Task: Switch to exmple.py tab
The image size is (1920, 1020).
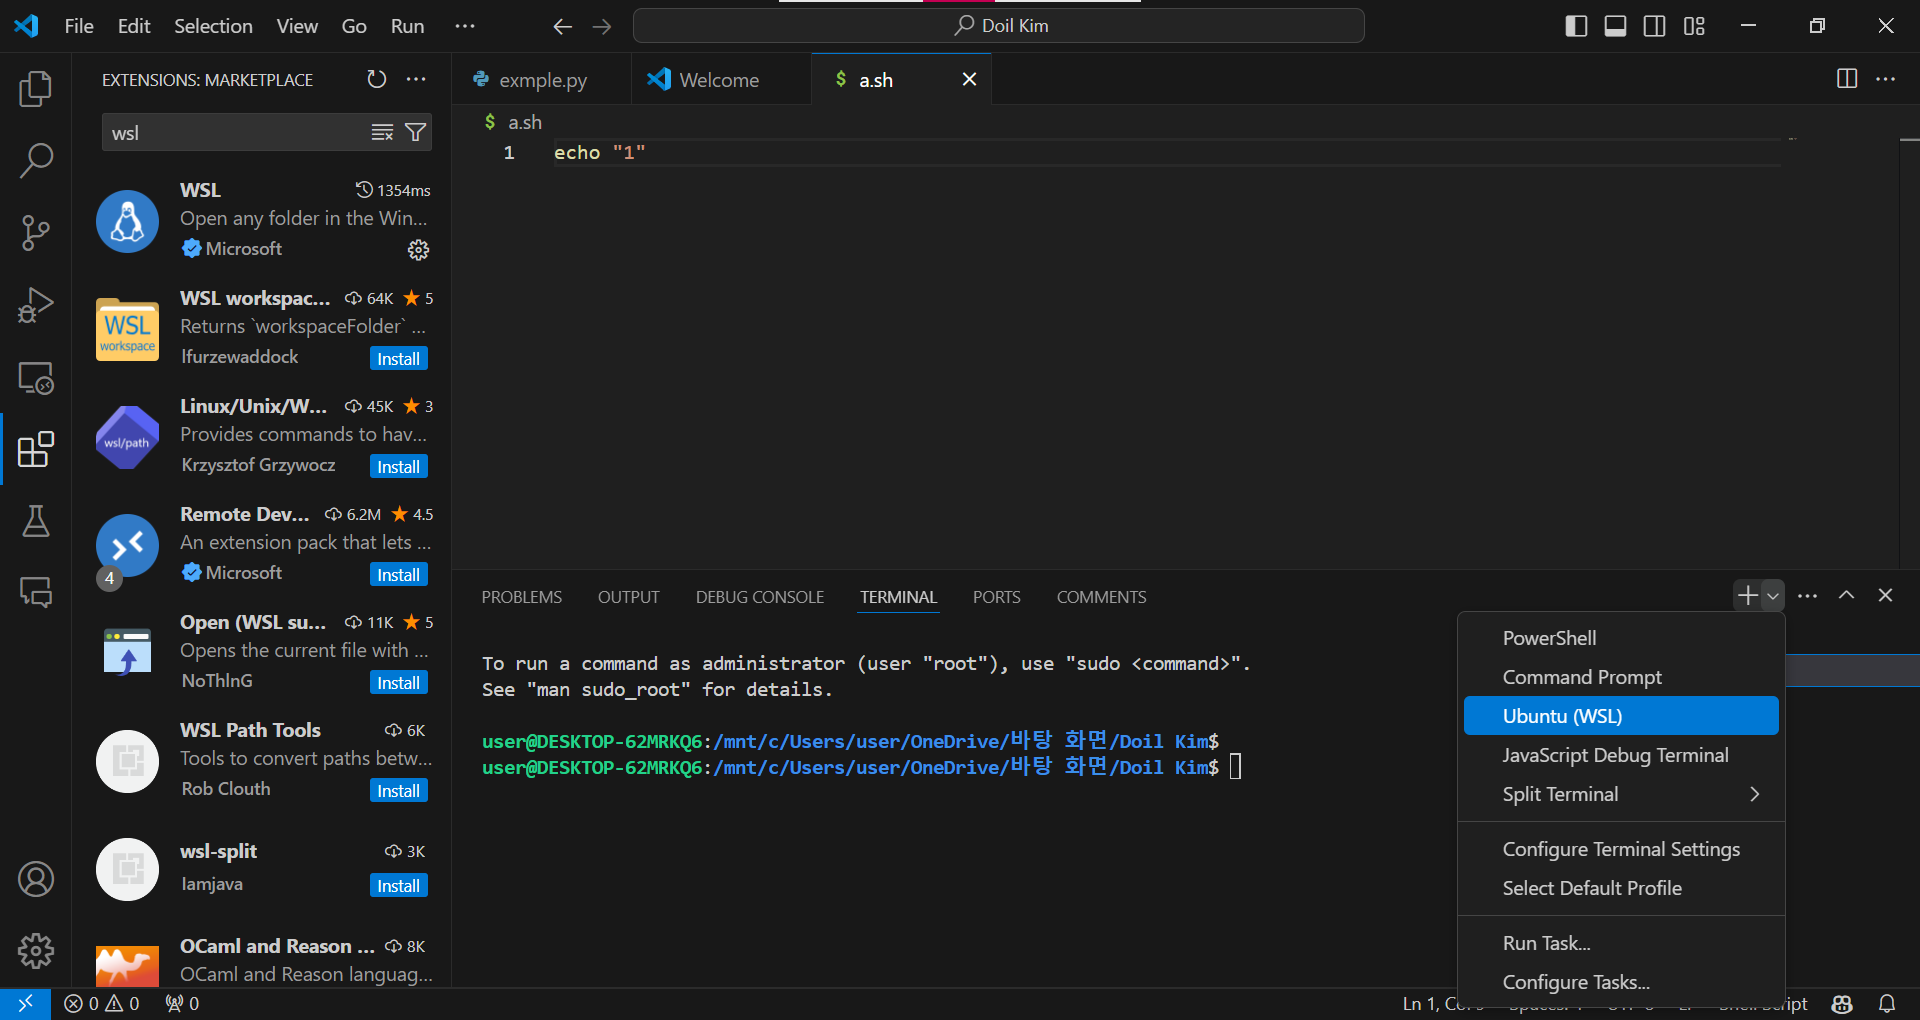Action: click(x=541, y=80)
